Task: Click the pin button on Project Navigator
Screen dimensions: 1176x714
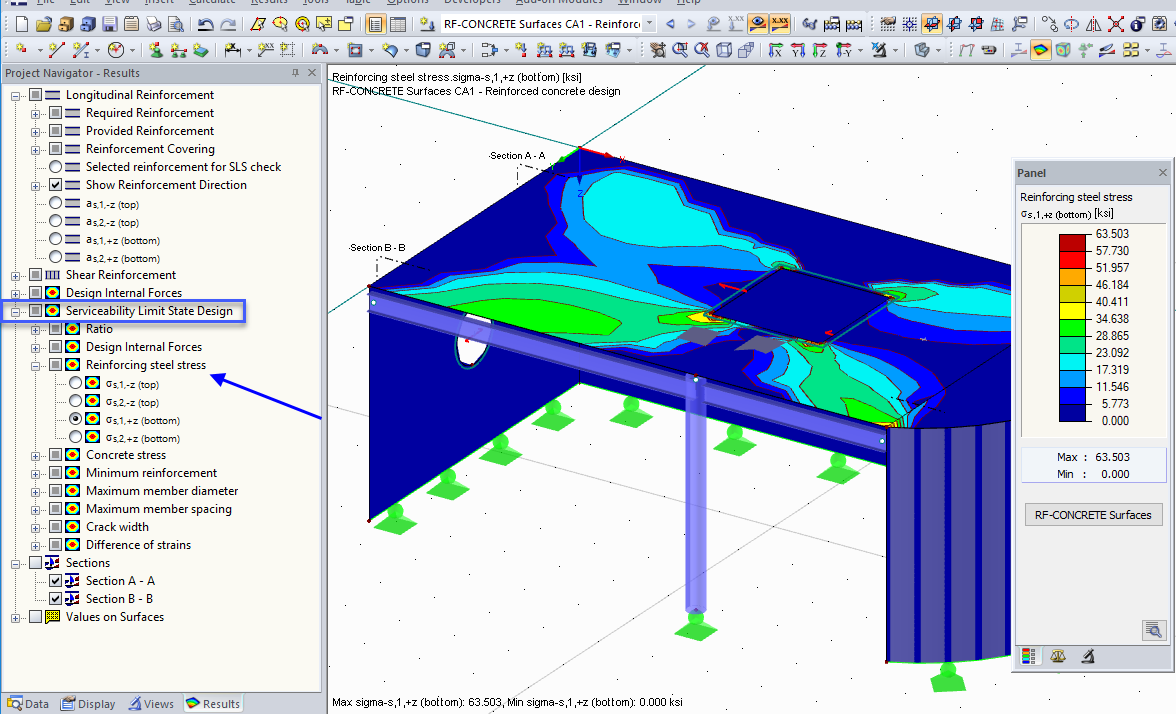Action: pyautogui.click(x=296, y=72)
